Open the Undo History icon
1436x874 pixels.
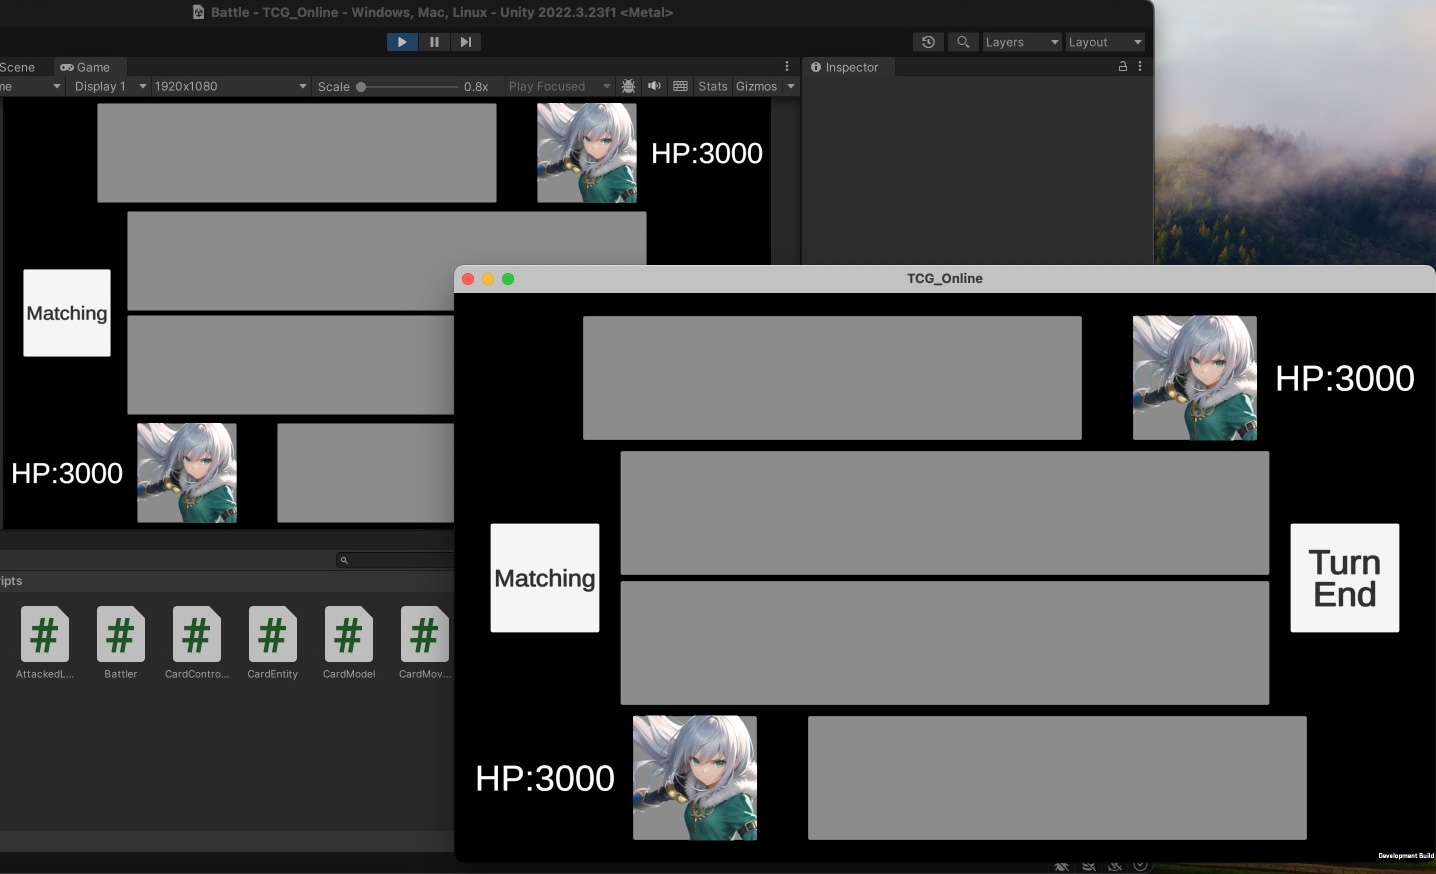coord(928,42)
